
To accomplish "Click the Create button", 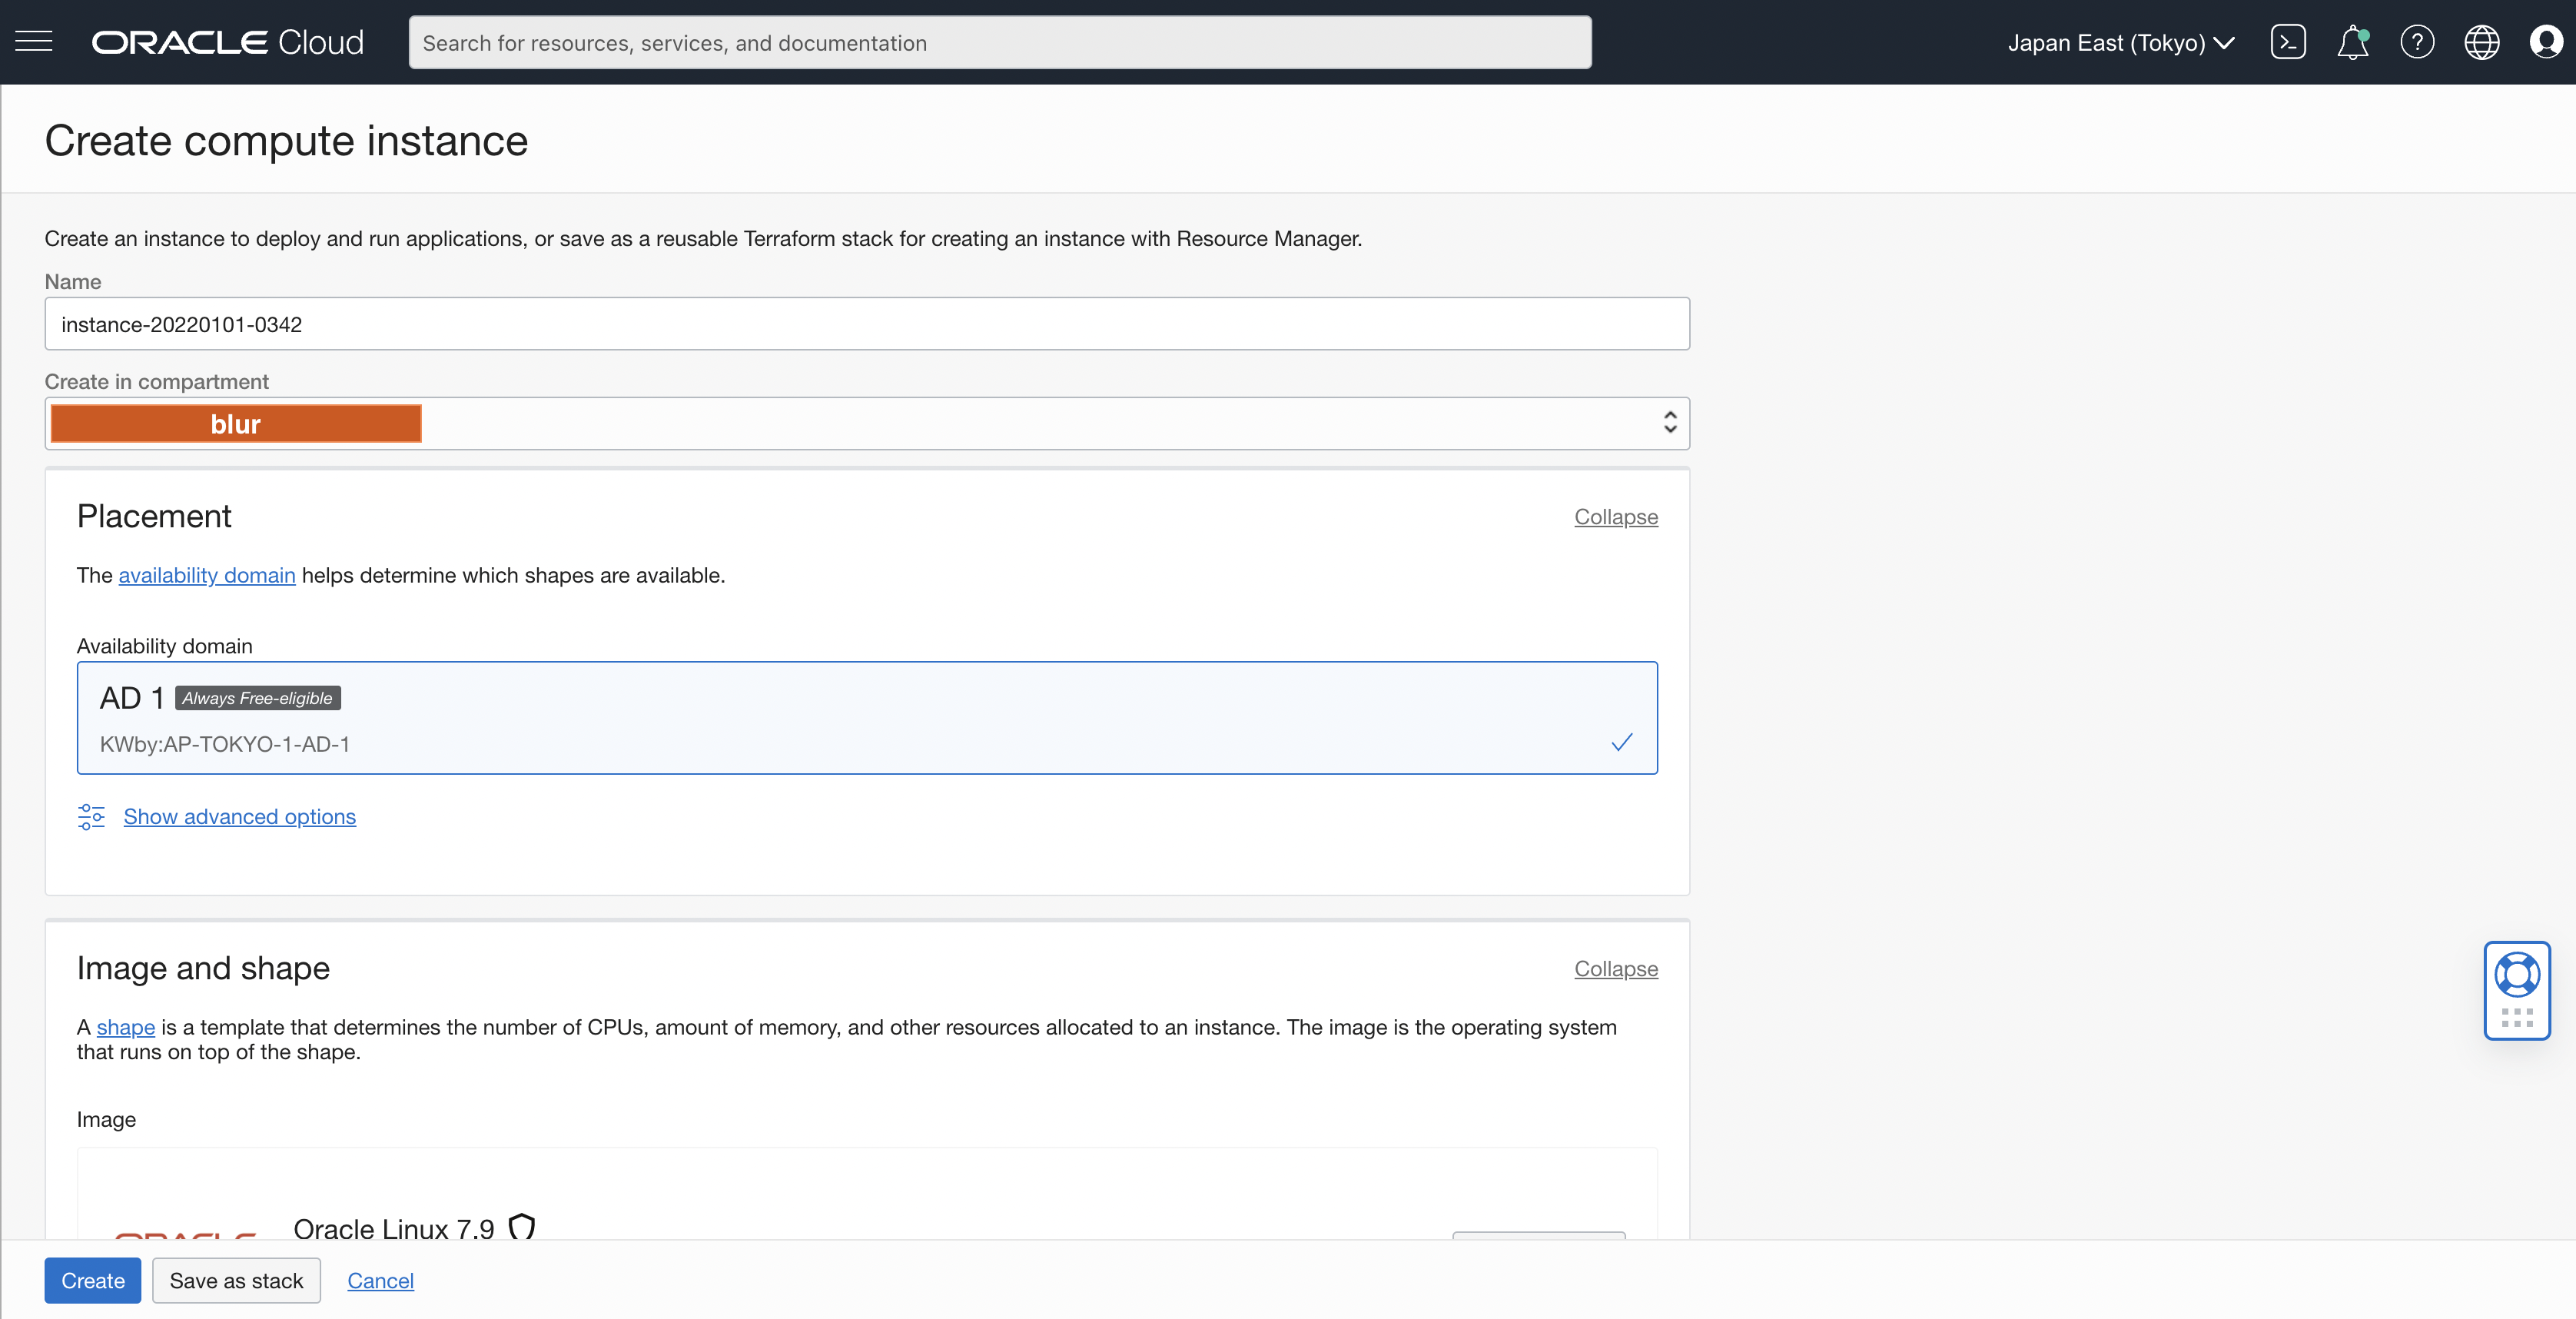I will 92,1280.
